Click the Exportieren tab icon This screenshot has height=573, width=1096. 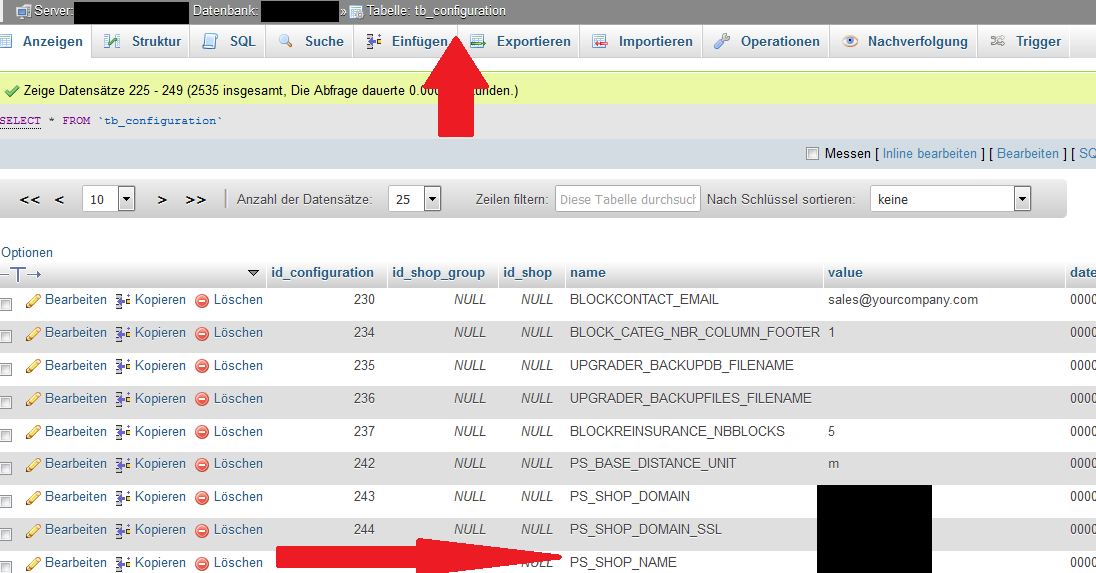click(477, 41)
